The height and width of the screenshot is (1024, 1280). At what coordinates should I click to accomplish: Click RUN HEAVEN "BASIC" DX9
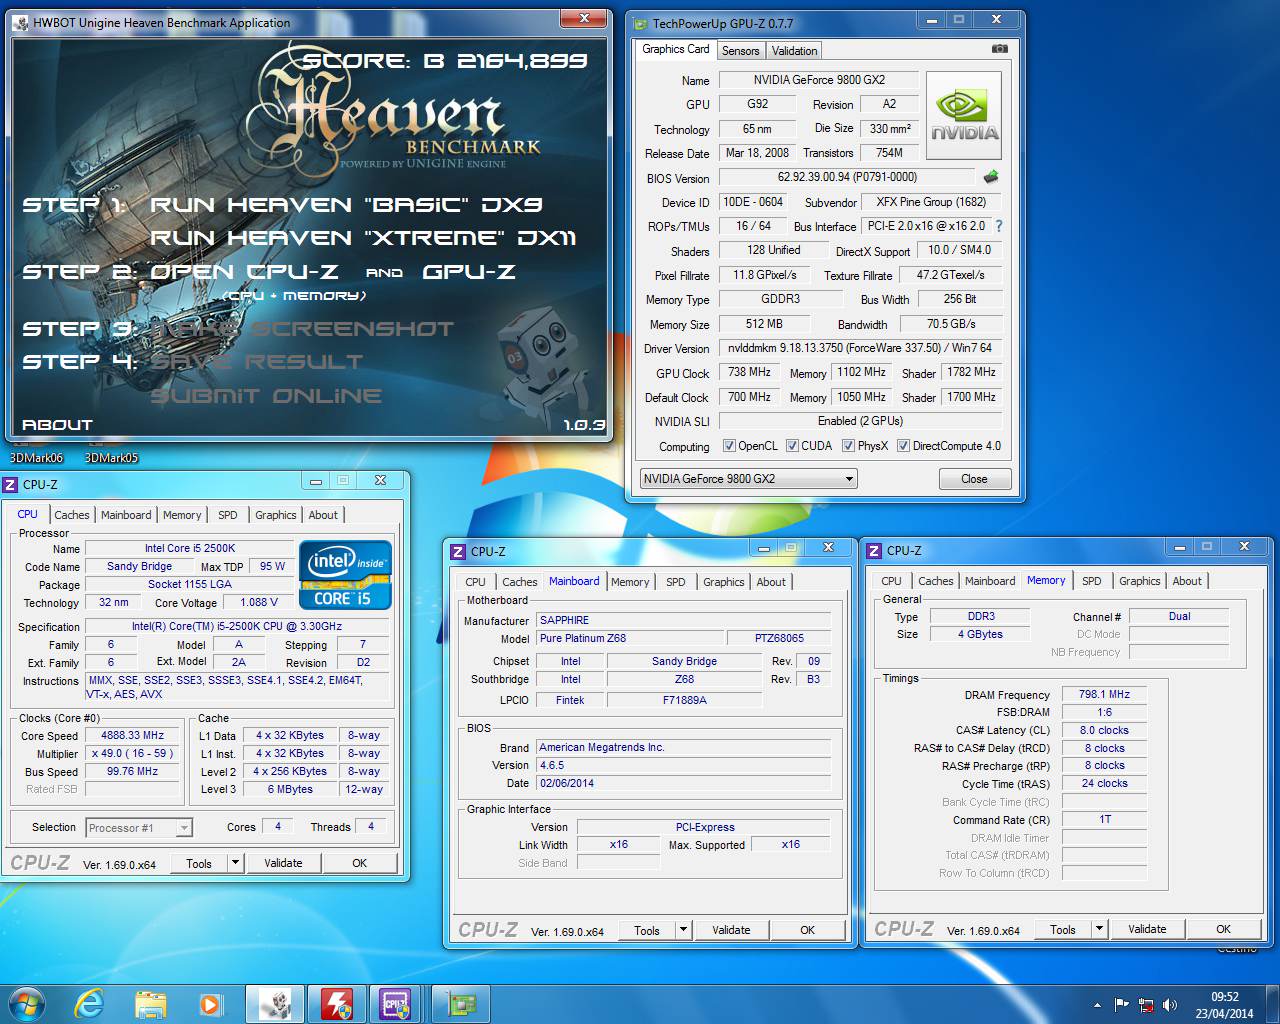346,205
